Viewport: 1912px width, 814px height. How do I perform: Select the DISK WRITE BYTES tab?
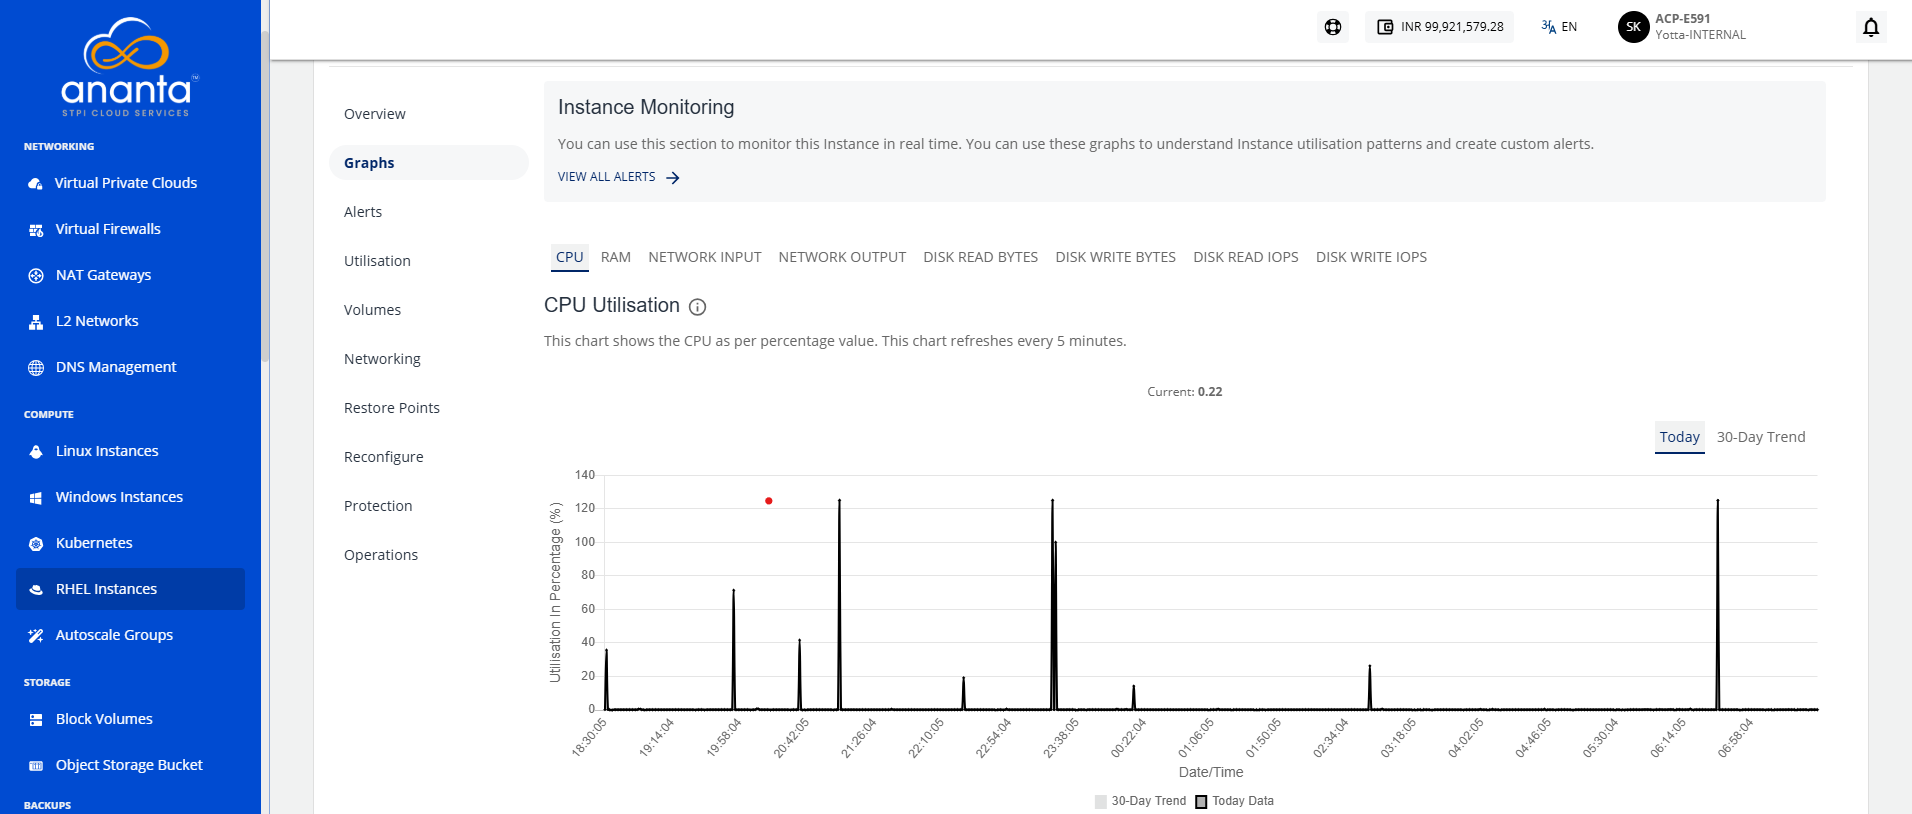(x=1116, y=257)
